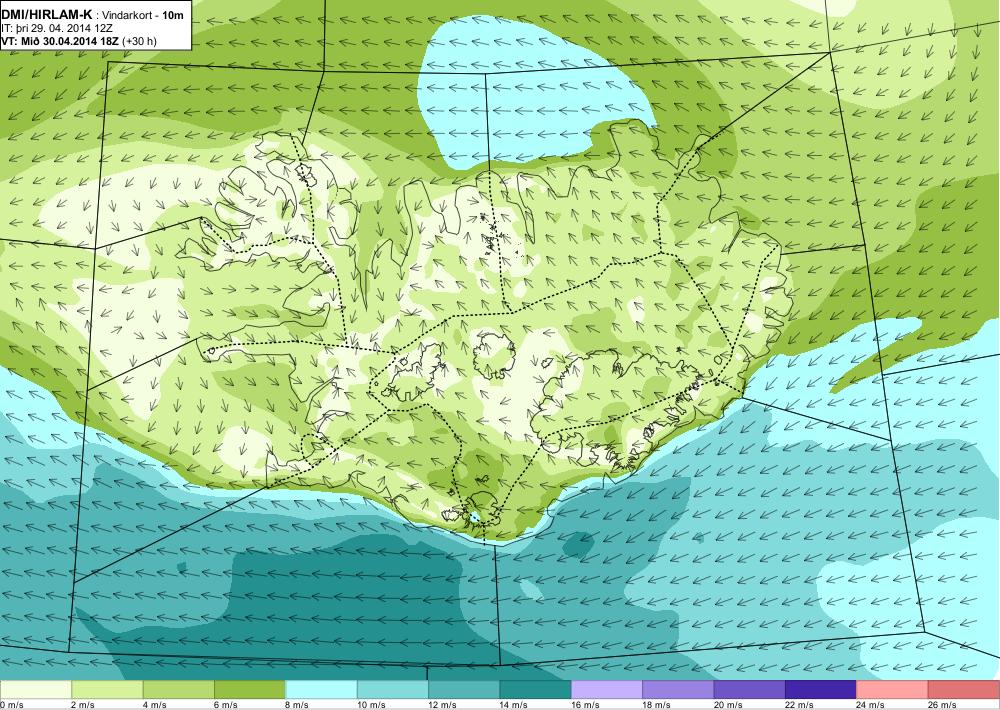Select the "8 m/s" legend label

point(298,705)
